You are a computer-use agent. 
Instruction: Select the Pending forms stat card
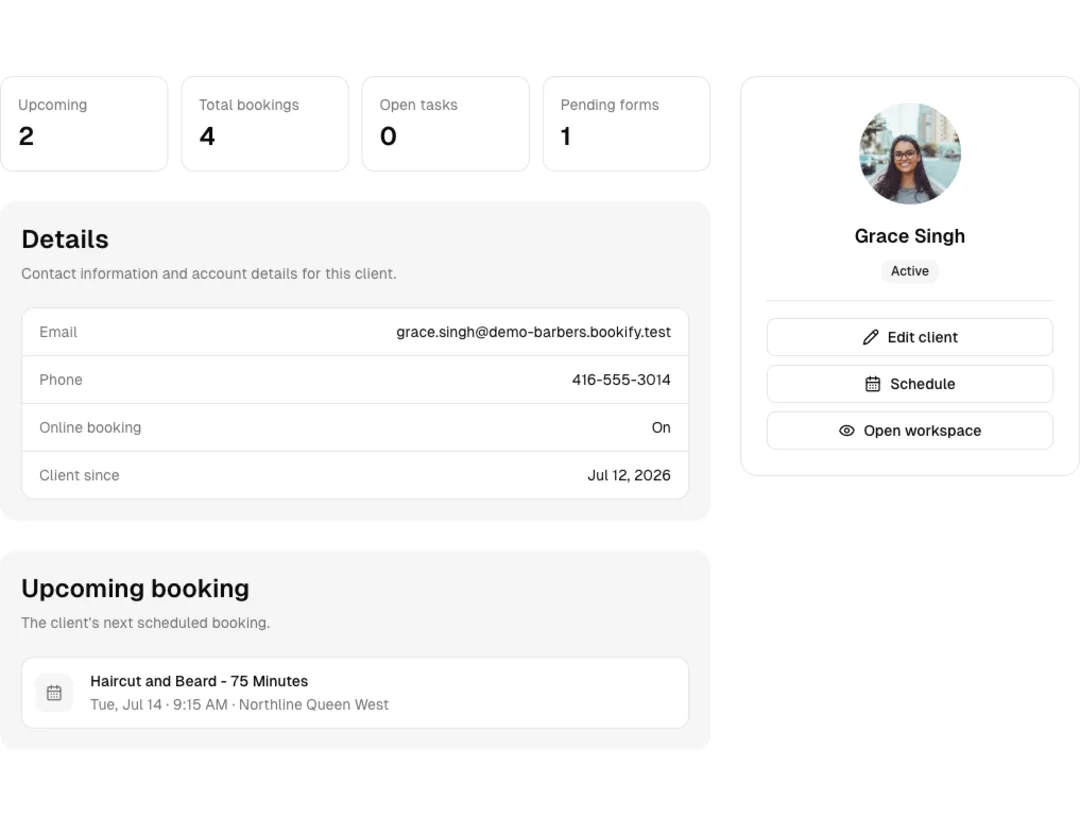626,123
